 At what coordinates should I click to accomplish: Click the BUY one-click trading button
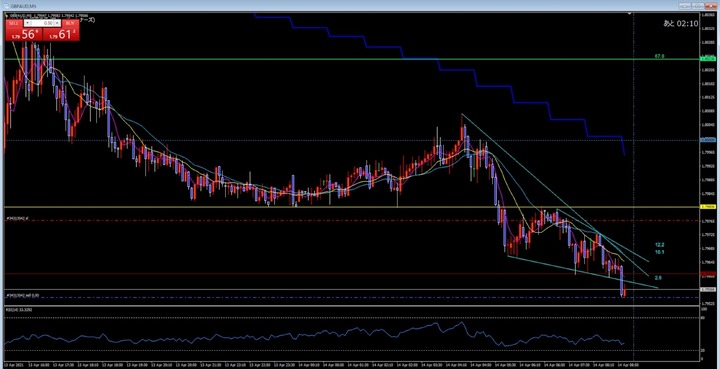click(x=61, y=34)
